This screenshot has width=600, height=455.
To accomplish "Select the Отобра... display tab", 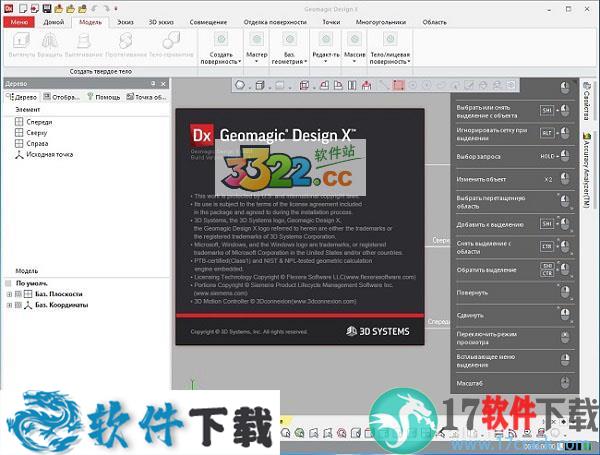I will (x=61, y=97).
